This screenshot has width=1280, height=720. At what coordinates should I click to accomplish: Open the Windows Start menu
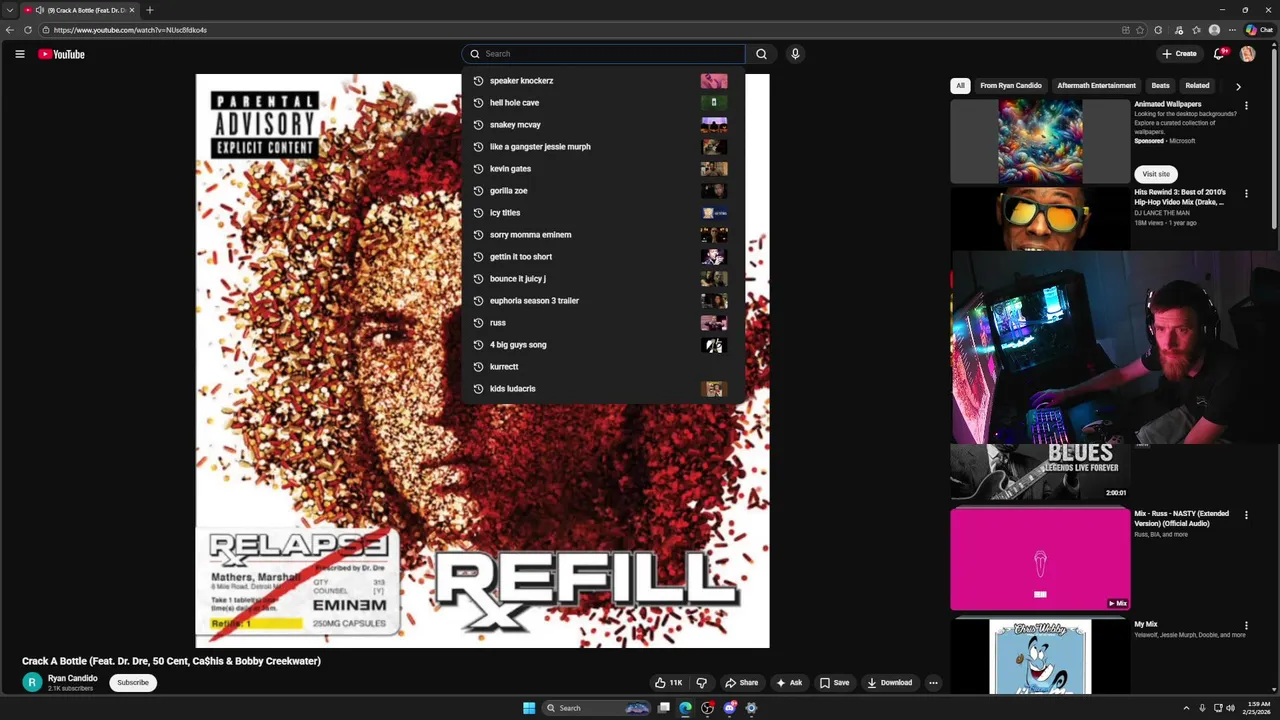pyautogui.click(x=529, y=708)
